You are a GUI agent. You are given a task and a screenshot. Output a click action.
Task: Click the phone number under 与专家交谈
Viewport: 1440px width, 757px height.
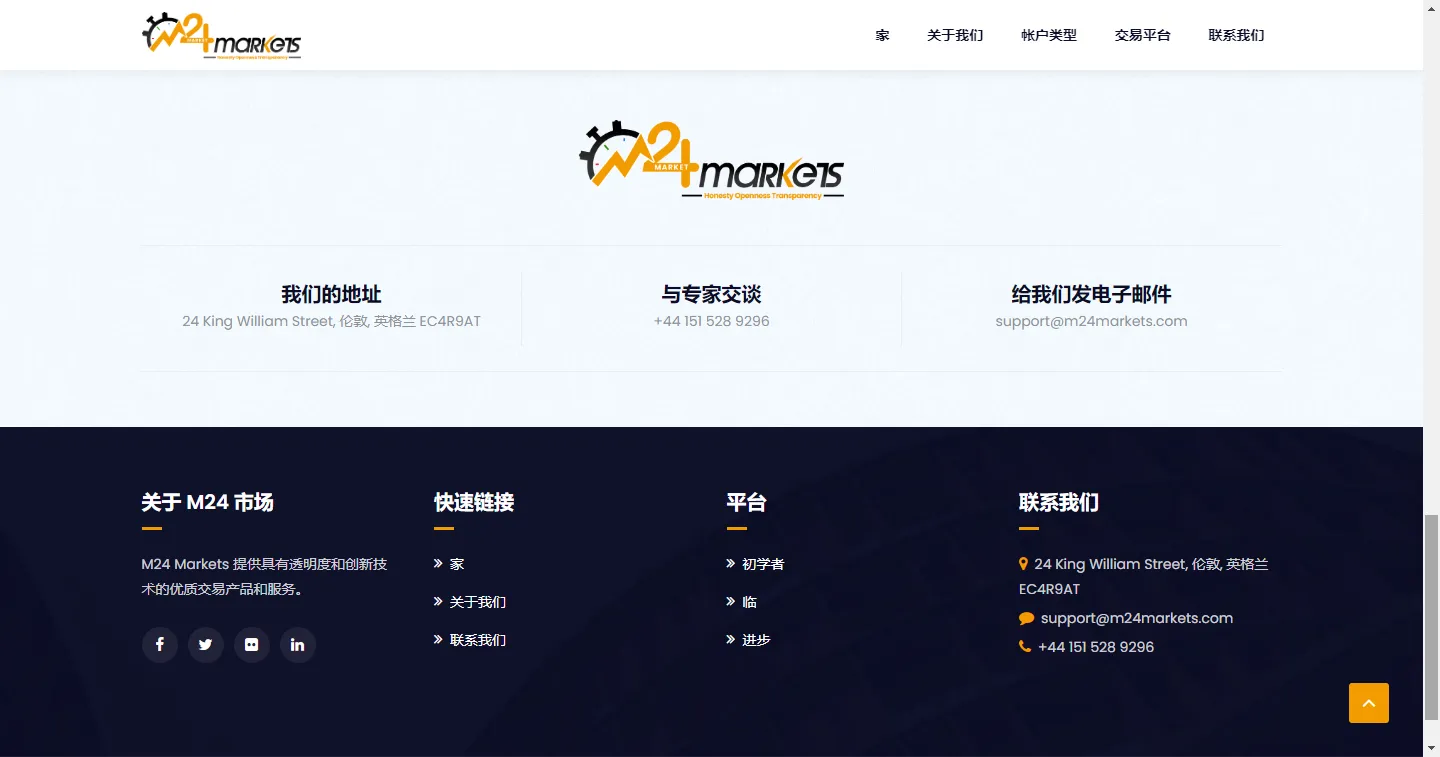click(712, 321)
